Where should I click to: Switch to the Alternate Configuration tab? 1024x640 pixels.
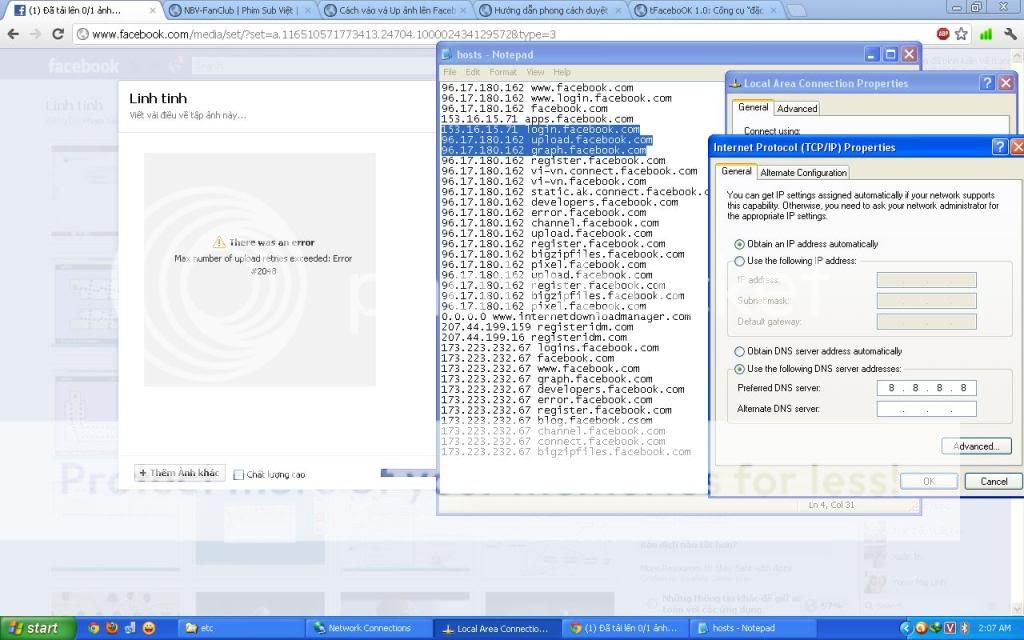coord(803,172)
